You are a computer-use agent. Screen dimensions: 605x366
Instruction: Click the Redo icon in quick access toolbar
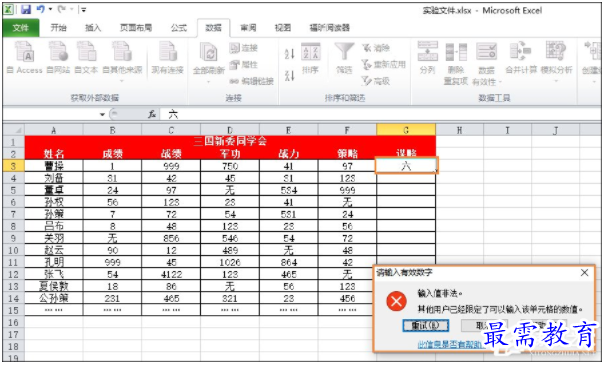coord(61,9)
